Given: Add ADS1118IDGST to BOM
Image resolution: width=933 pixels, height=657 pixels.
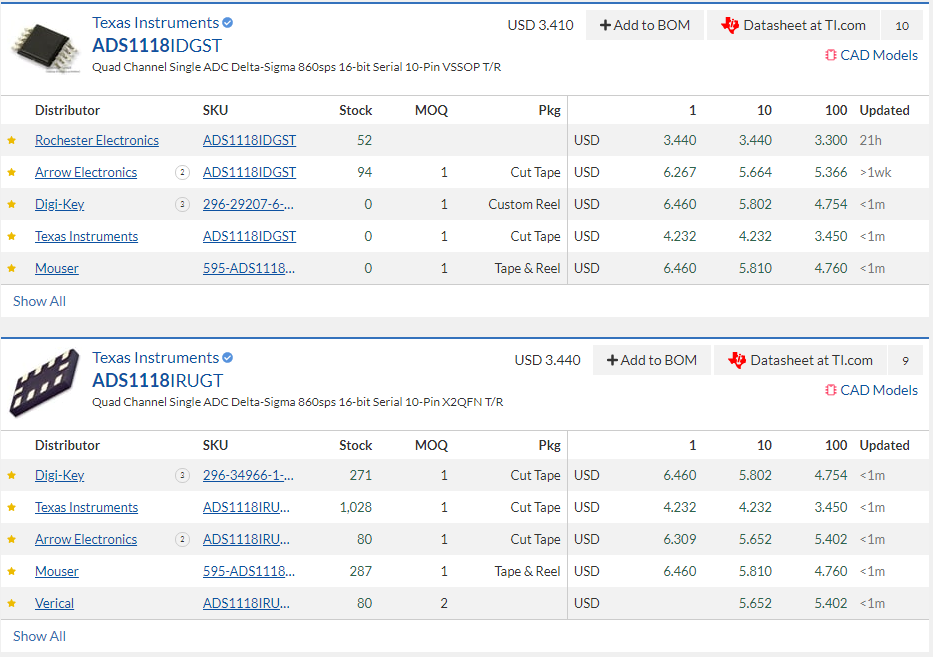Looking at the screenshot, I should (x=645, y=25).
